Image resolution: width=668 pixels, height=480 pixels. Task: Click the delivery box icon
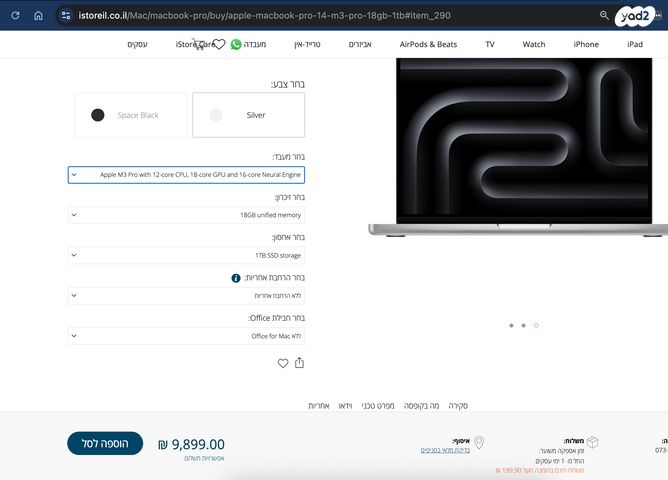[x=593, y=442]
